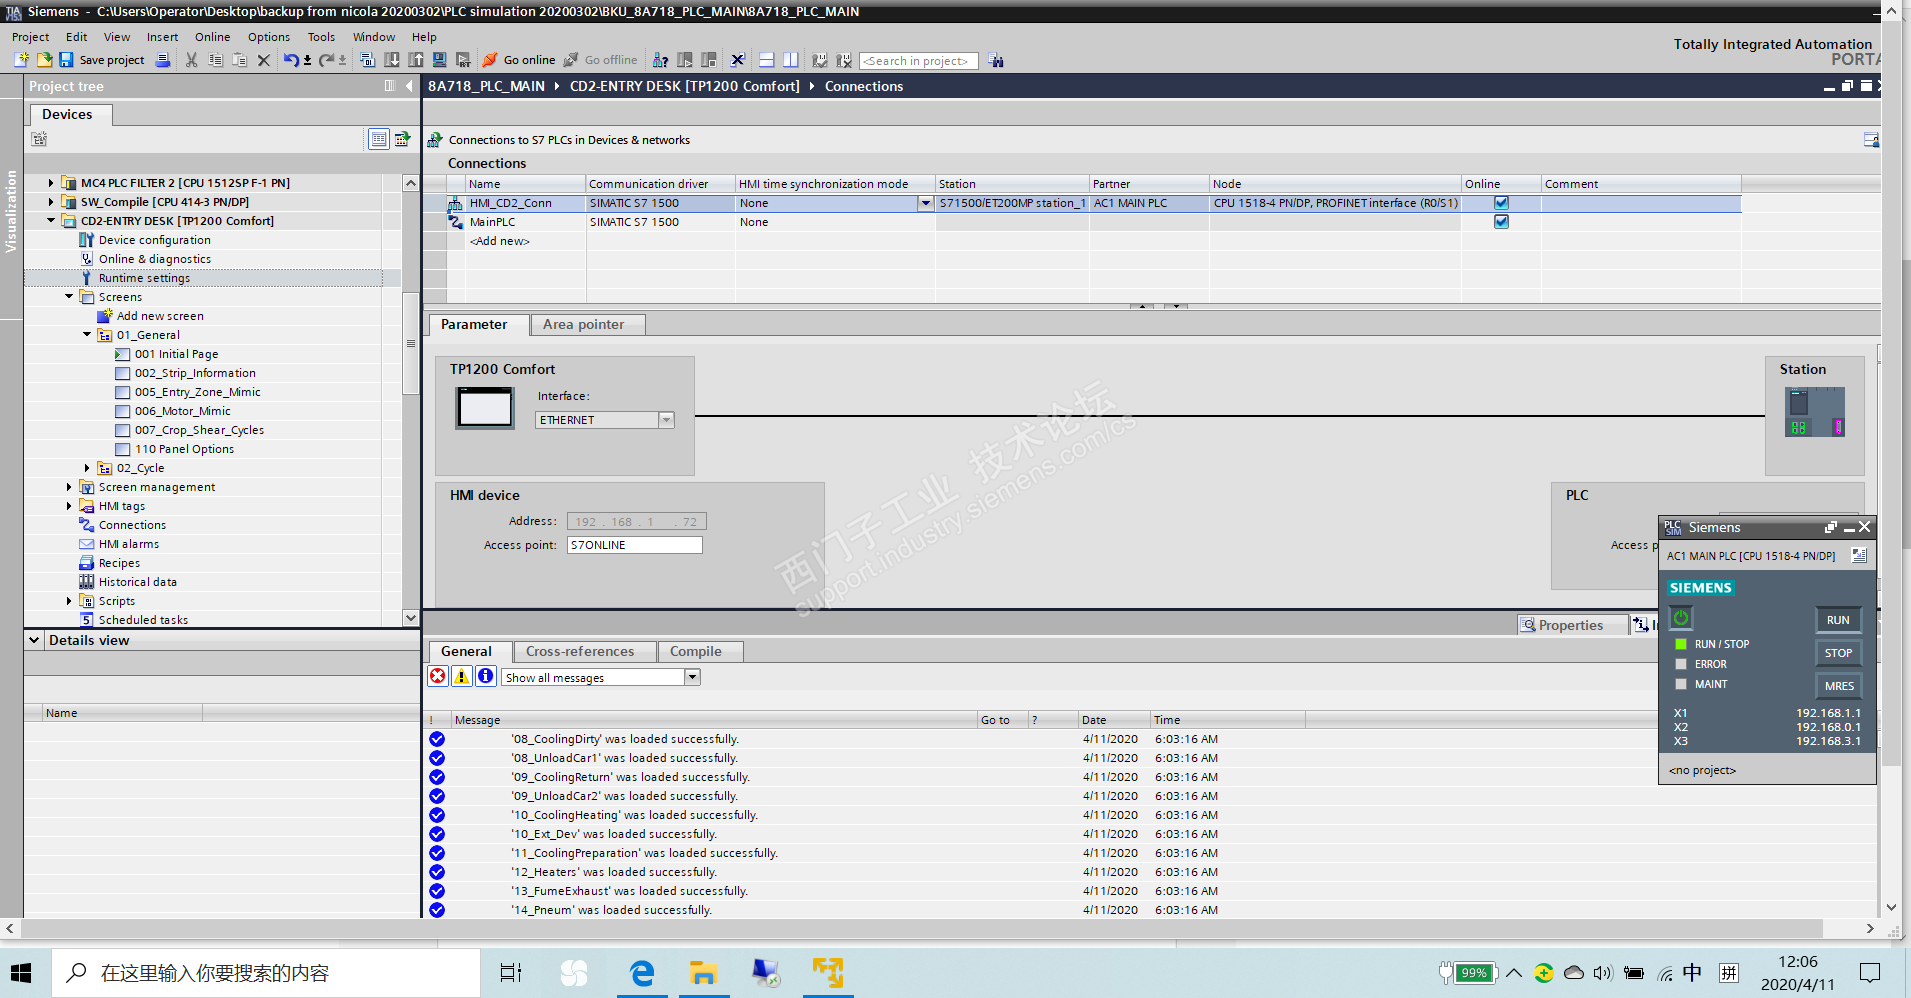Click the Download to device icon
The height and width of the screenshot is (998, 1911).
click(391, 60)
